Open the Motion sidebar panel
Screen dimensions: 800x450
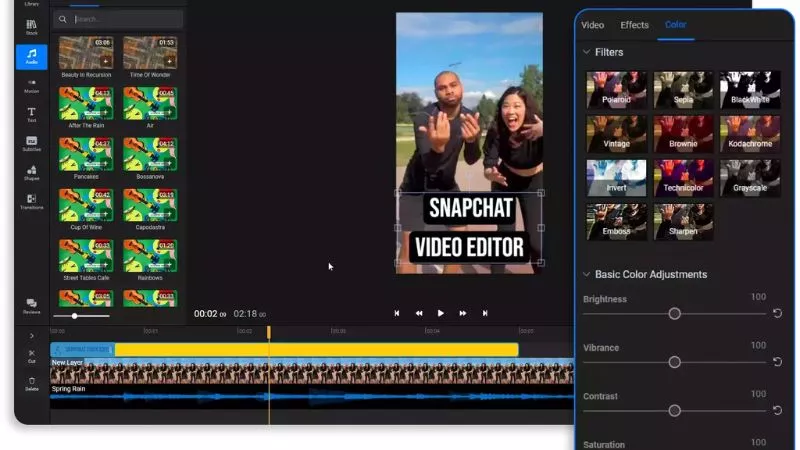pyautogui.click(x=32, y=86)
